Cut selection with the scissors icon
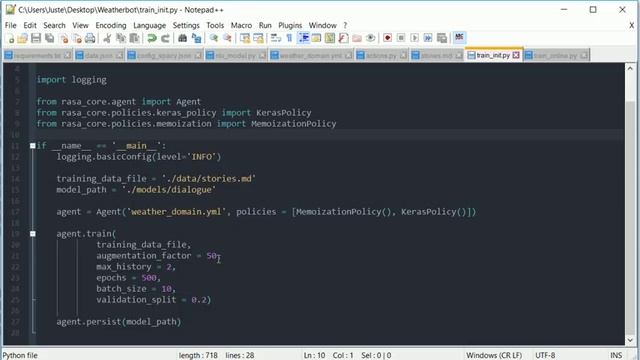Viewport: 640px width, 360px height. [x=107, y=38]
